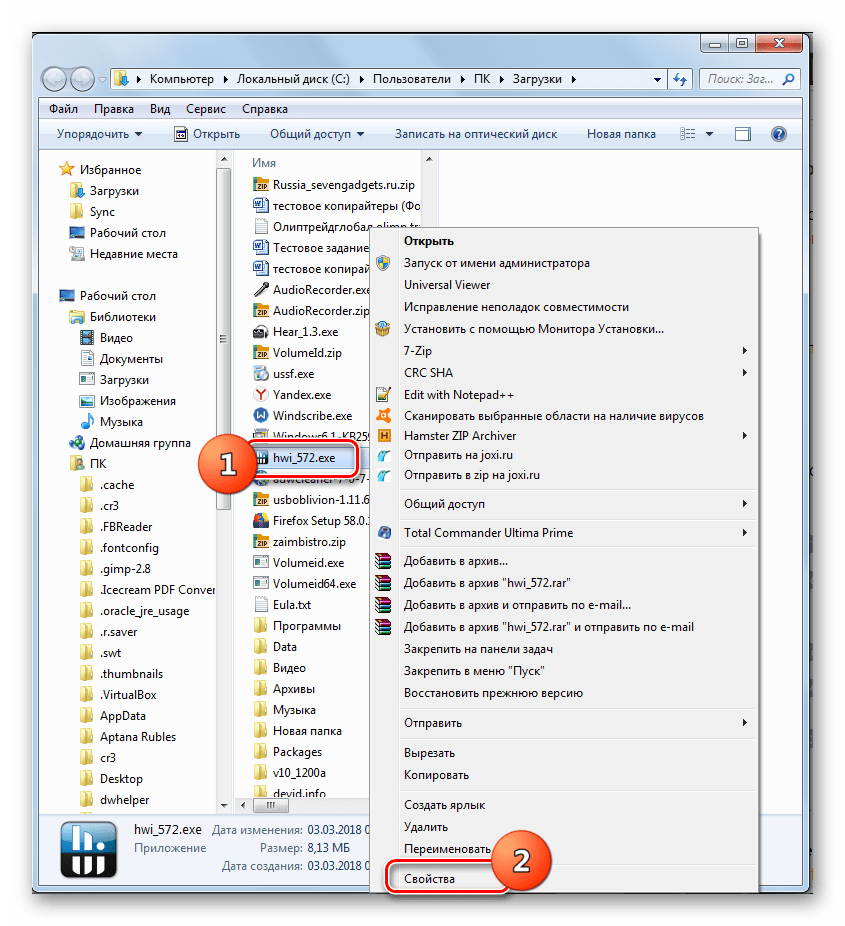Expand the Hamster ZIP Archiver submenu
This screenshot has height=926, width=845.
[745, 436]
